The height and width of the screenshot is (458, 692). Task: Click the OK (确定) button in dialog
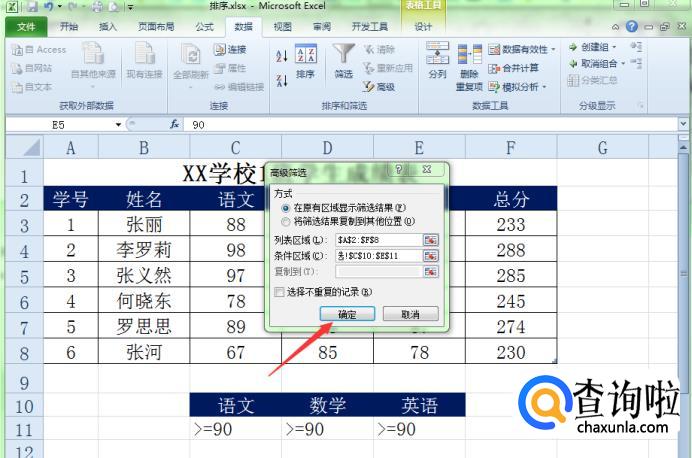(x=347, y=314)
